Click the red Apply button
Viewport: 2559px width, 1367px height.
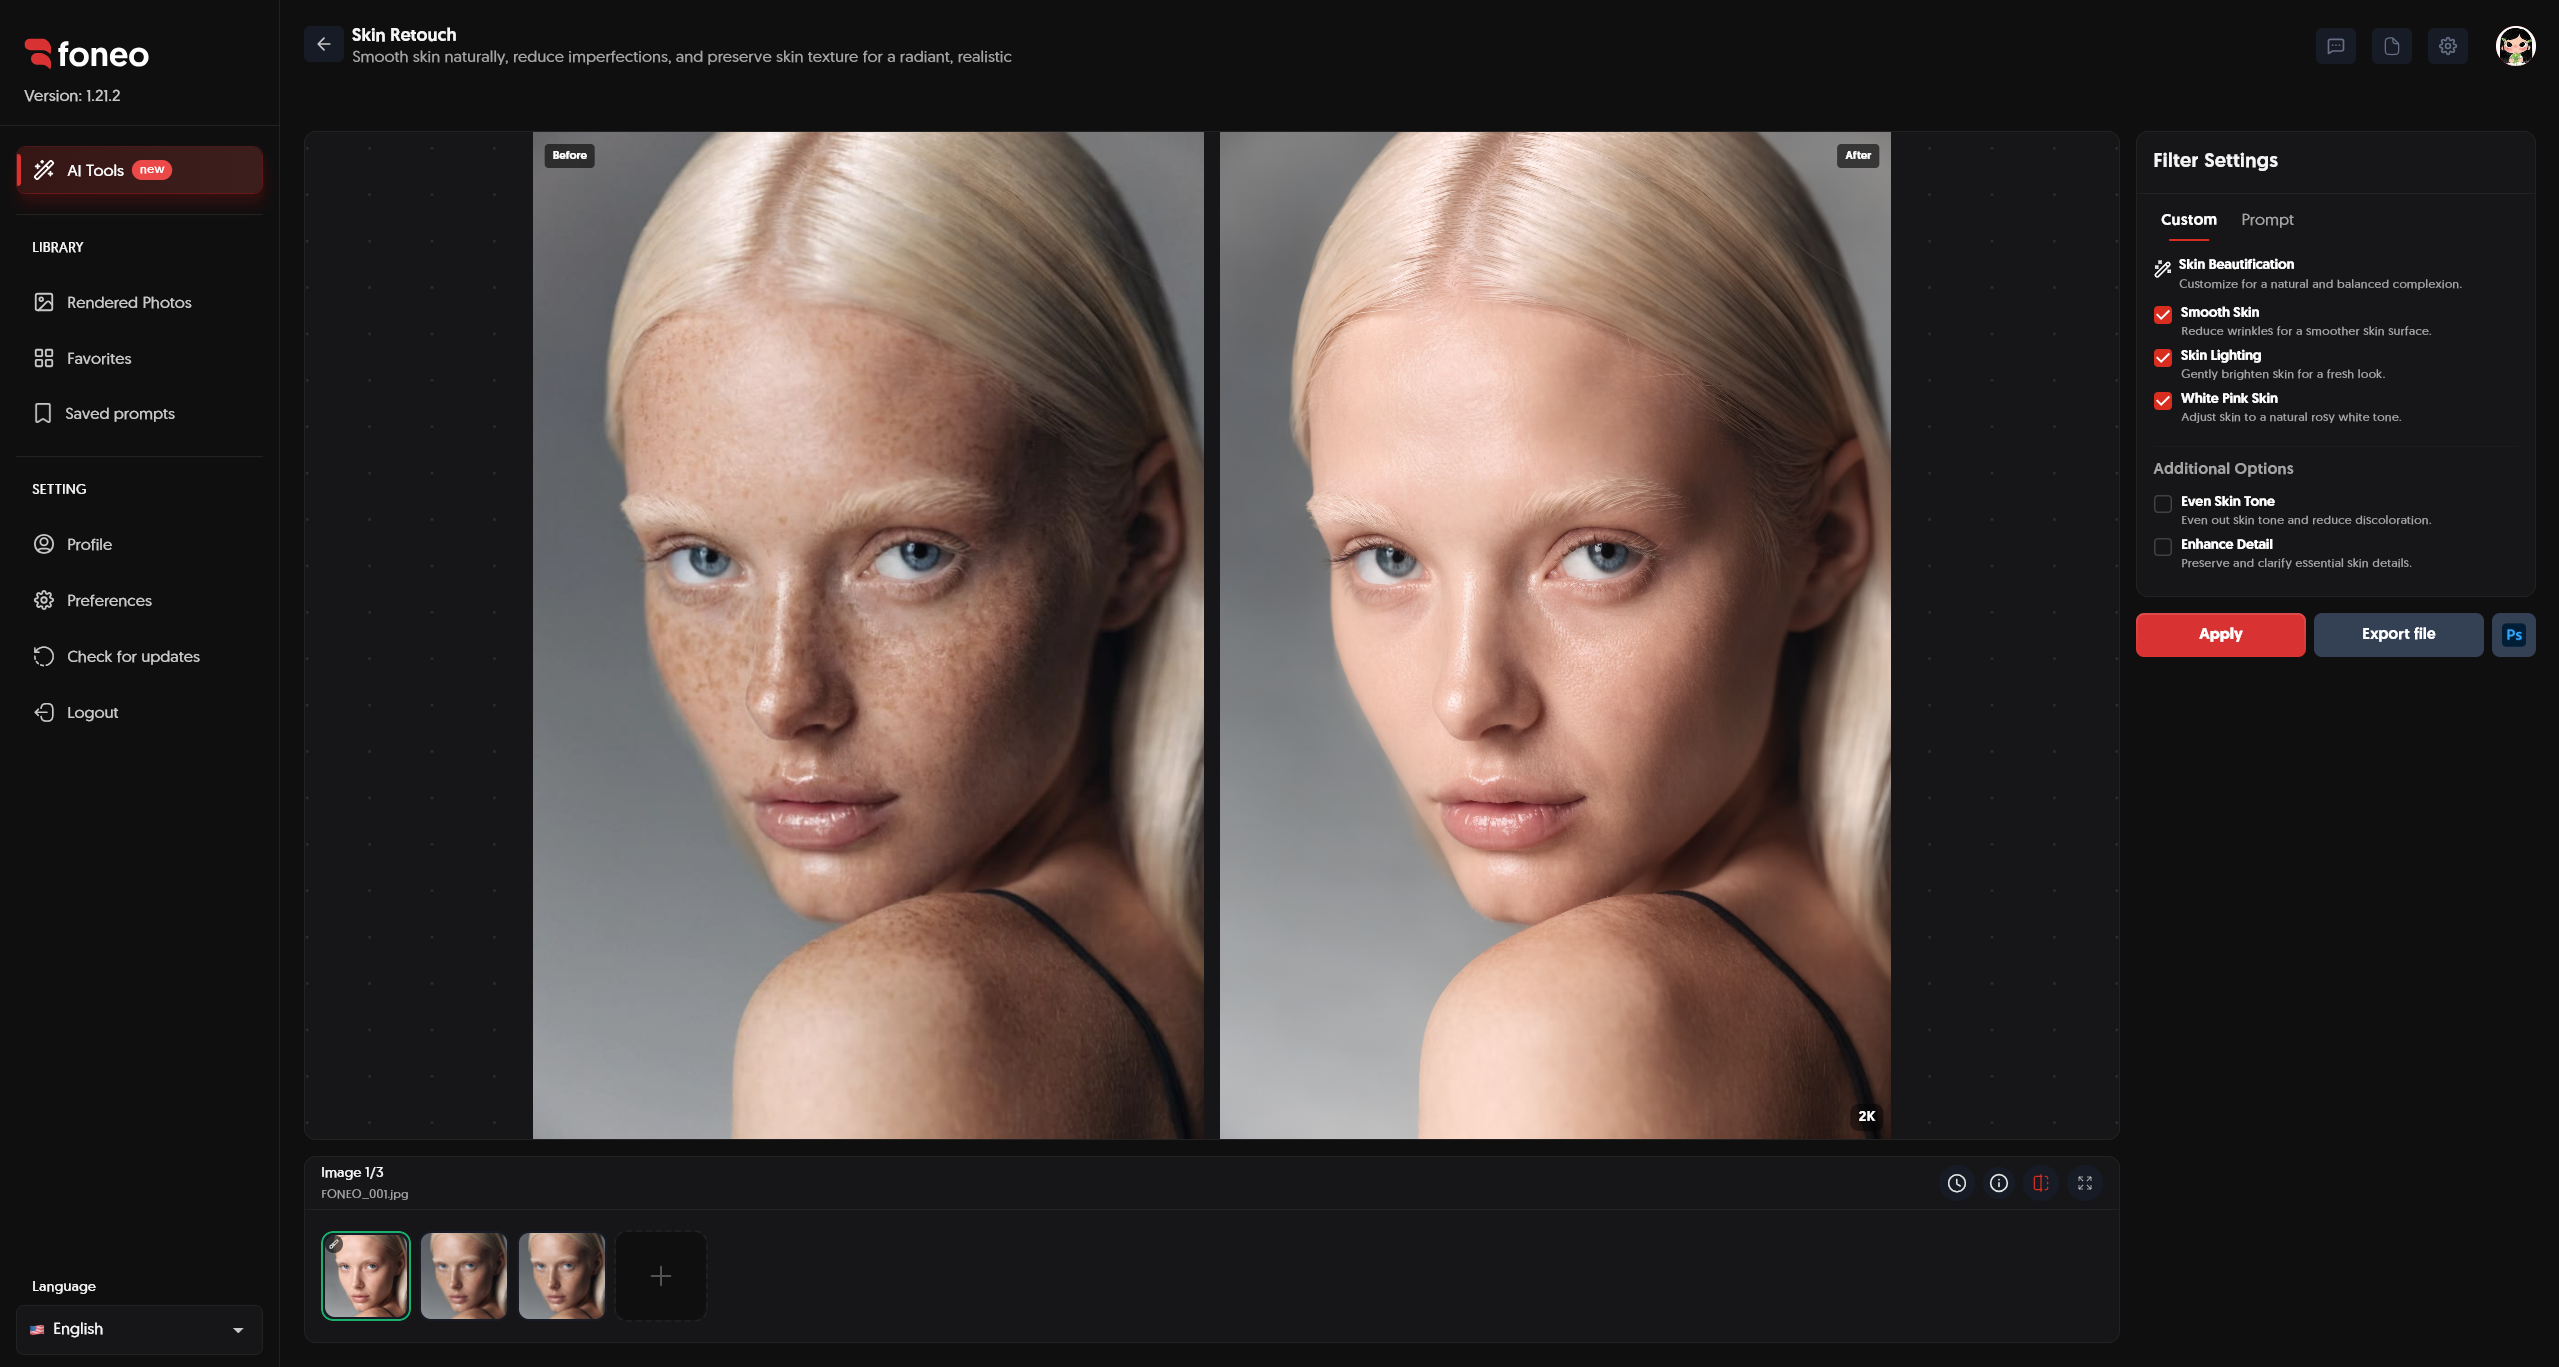pyautogui.click(x=2220, y=635)
